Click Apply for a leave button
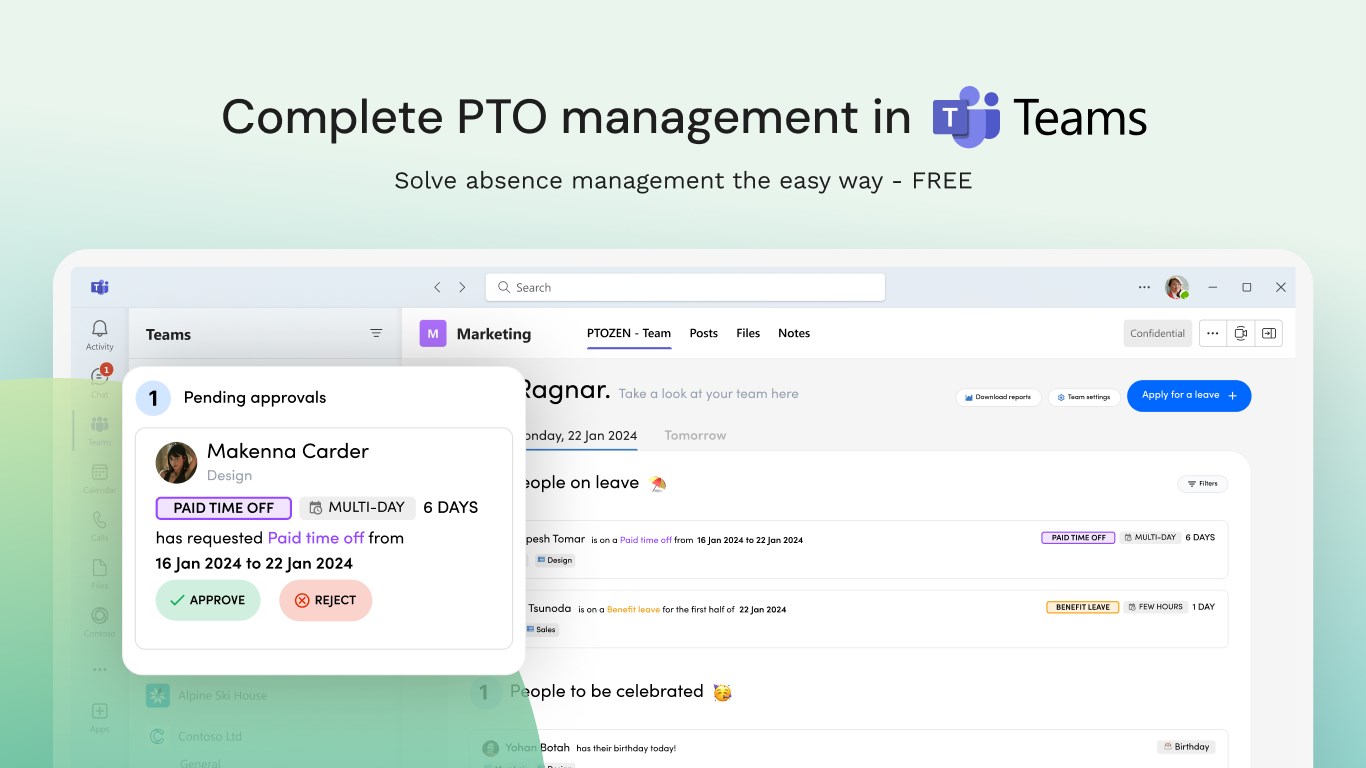This screenshot has height=768, width=1366. 1189,395
